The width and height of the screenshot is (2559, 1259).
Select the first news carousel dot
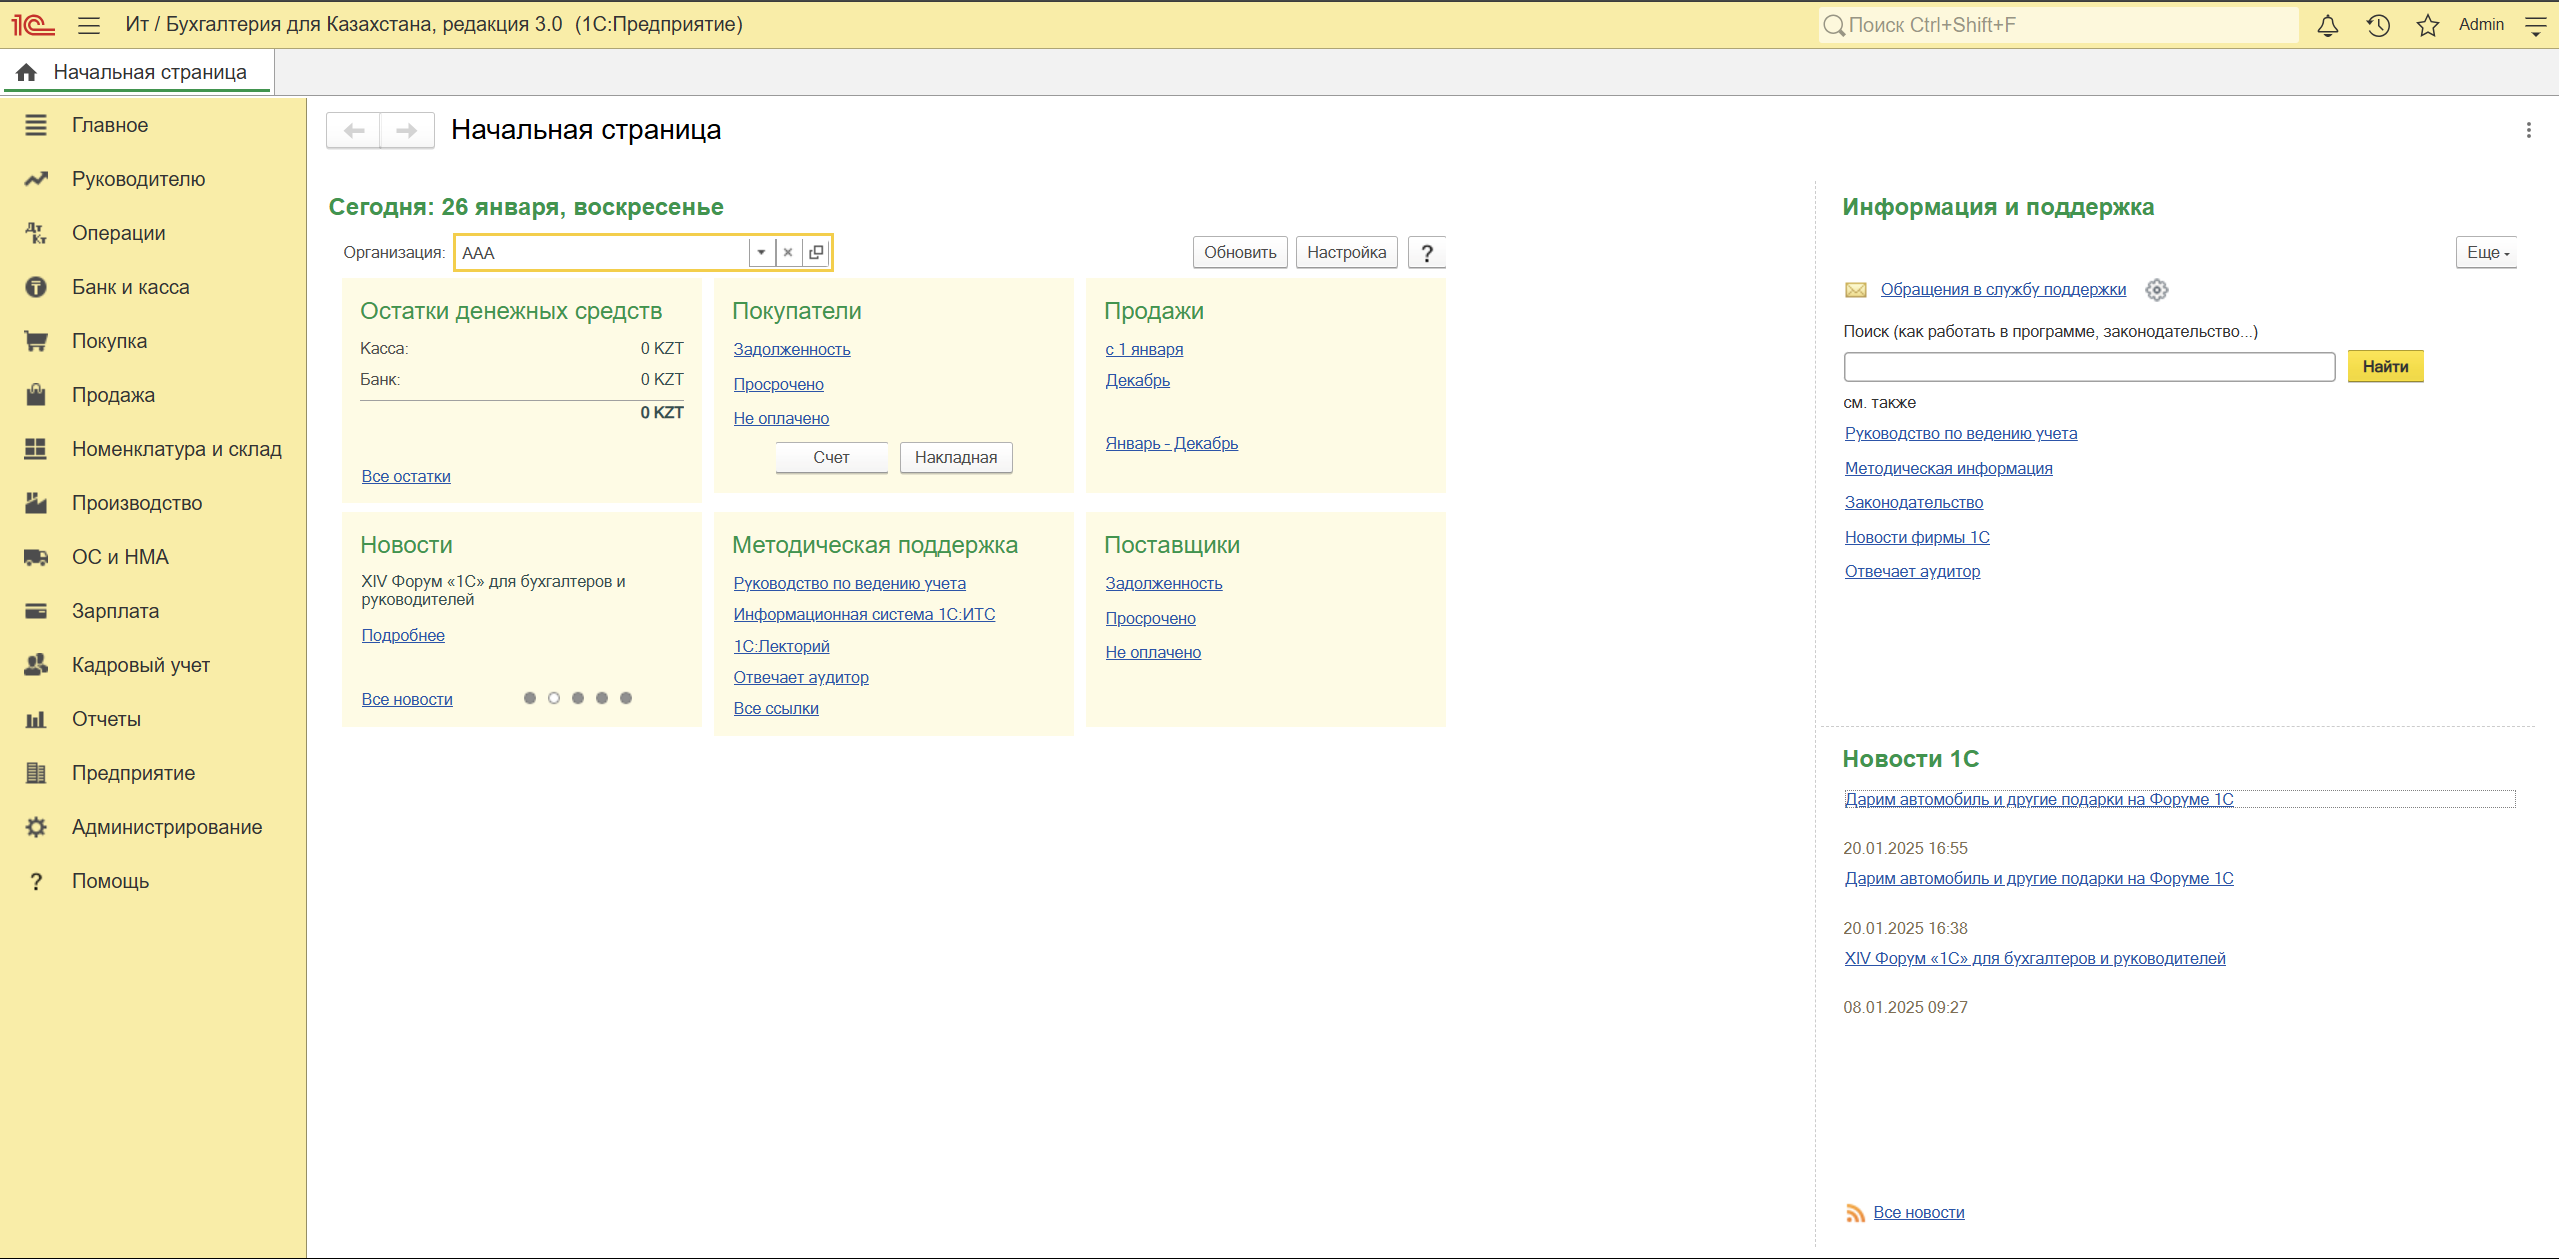[530, 698]
